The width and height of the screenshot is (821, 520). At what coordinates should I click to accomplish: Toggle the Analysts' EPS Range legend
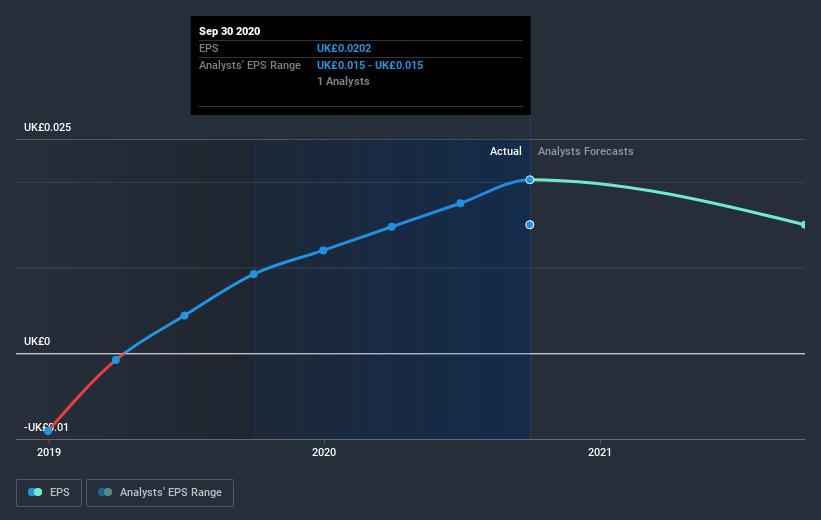pyautogui.click(x=160, y=492)
